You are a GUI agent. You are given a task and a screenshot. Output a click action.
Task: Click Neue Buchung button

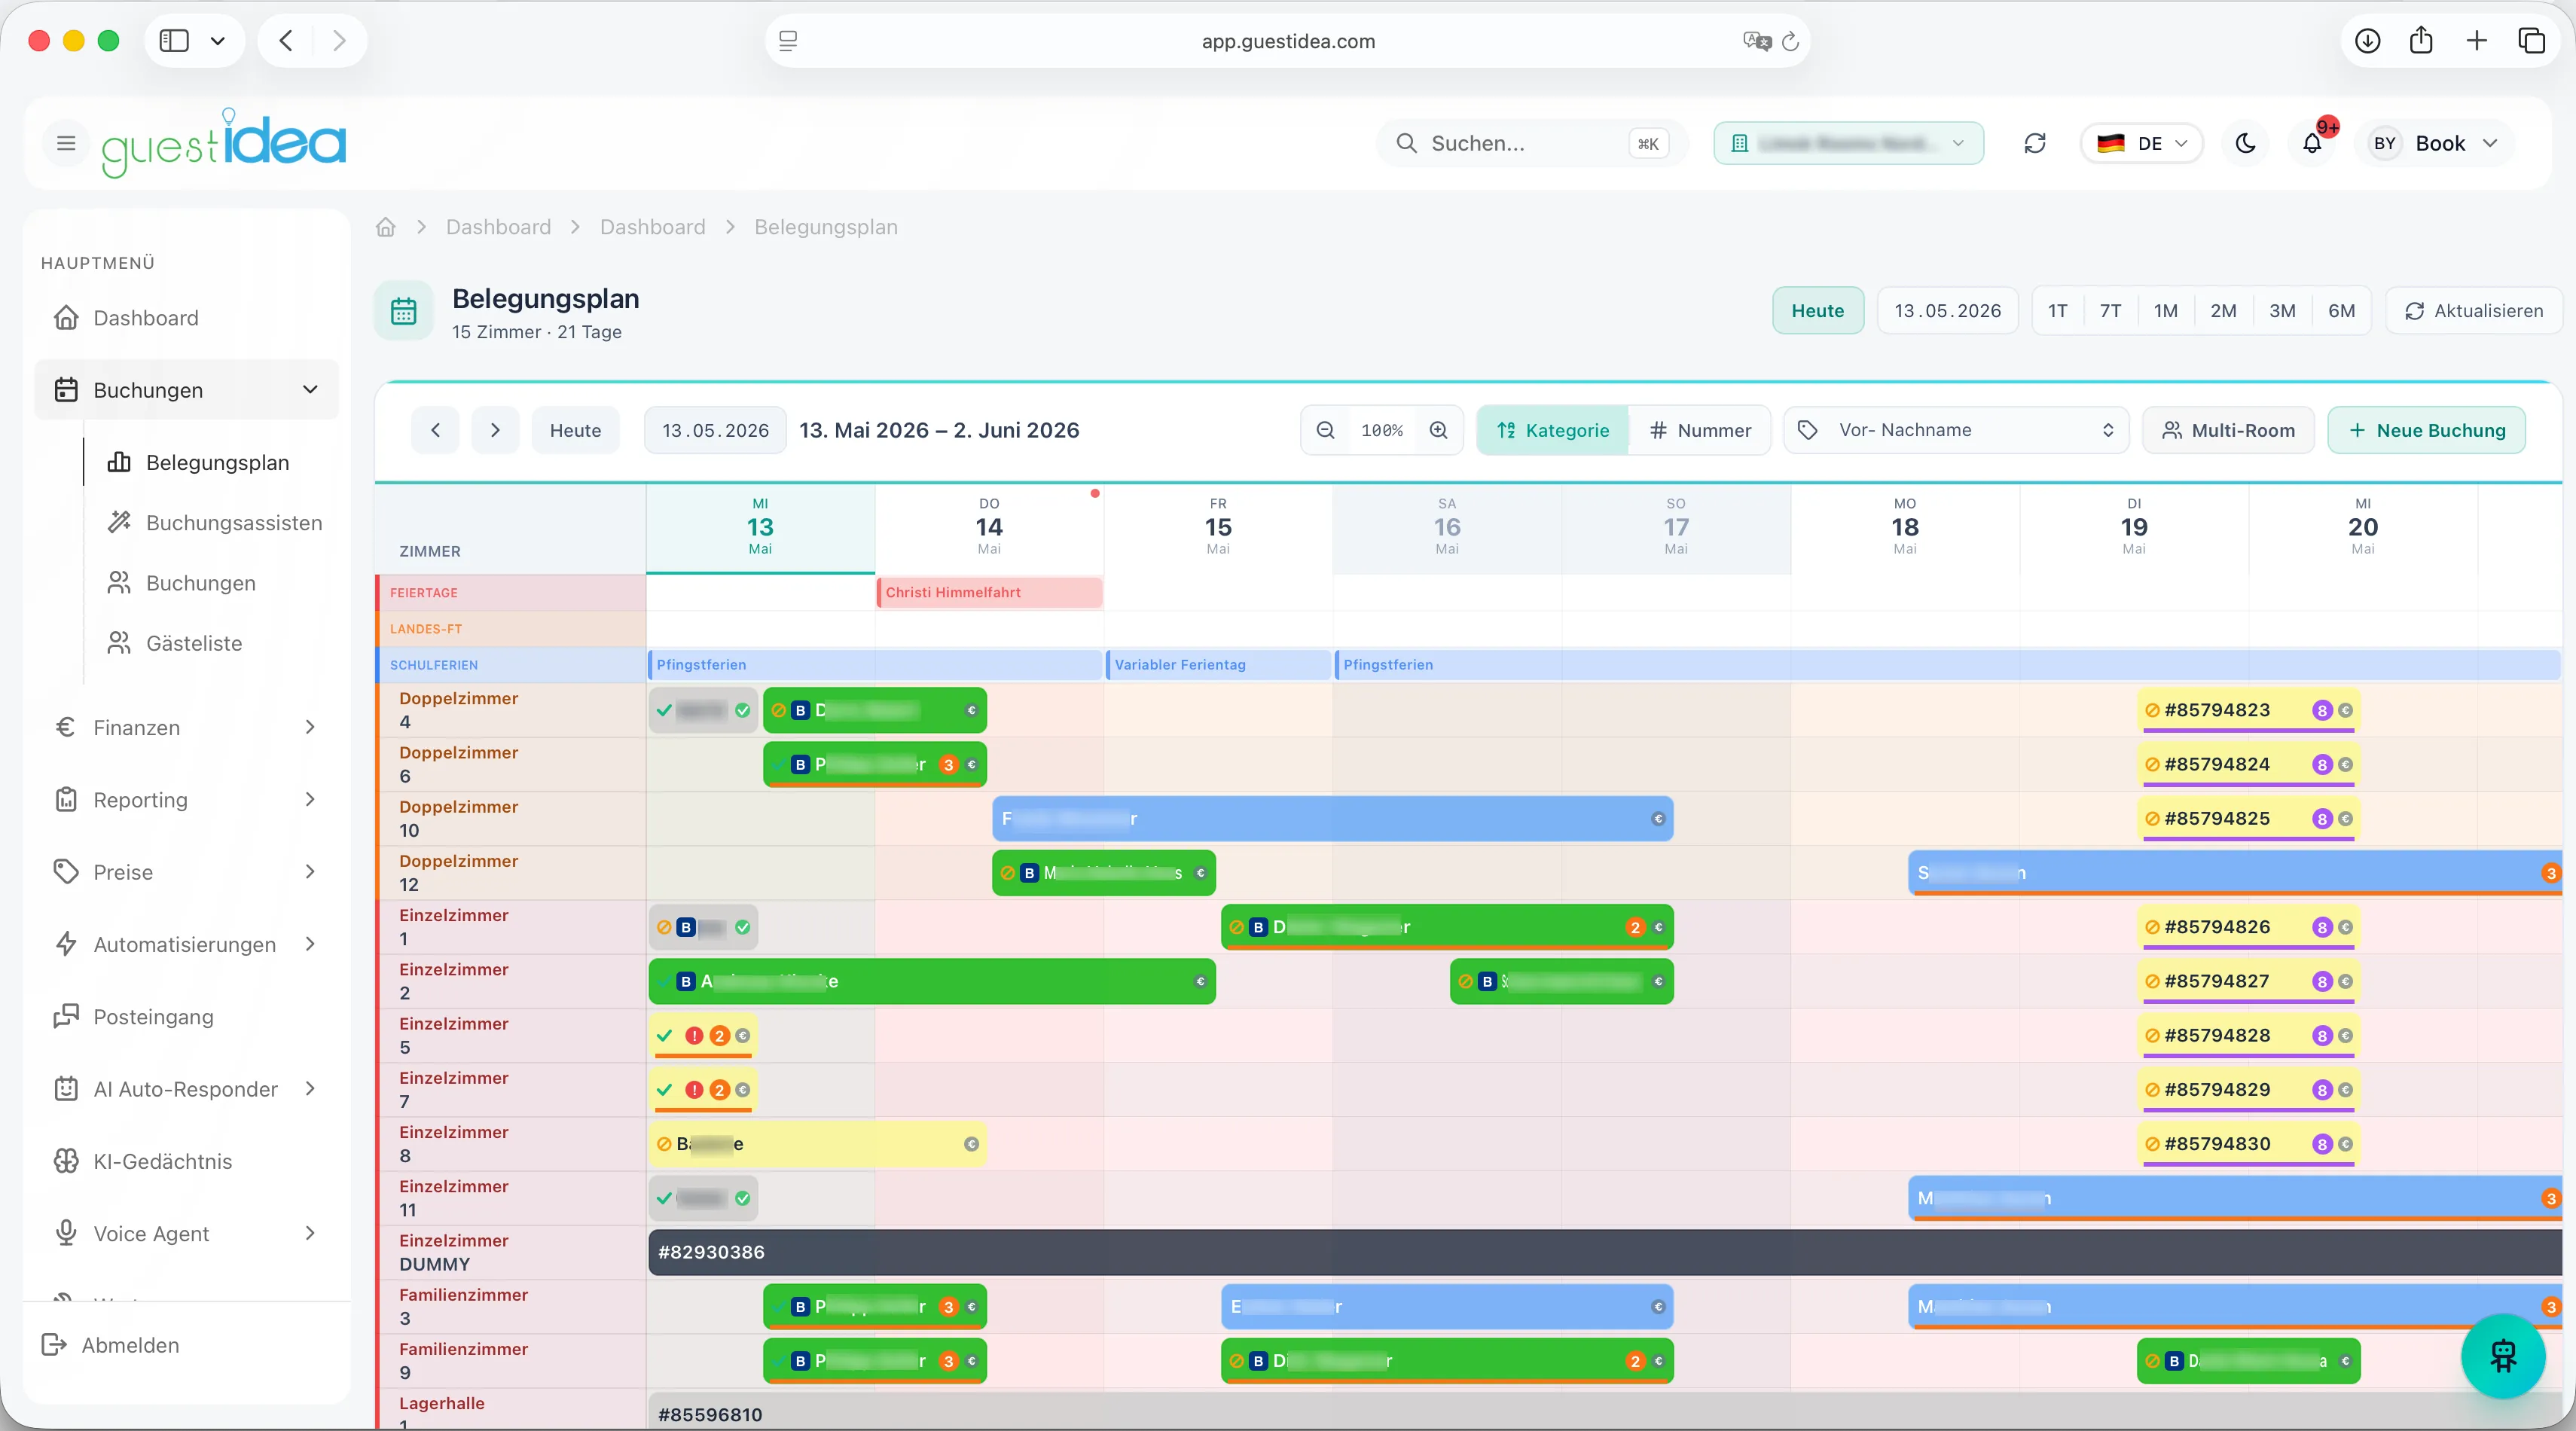click(2426, 430)
